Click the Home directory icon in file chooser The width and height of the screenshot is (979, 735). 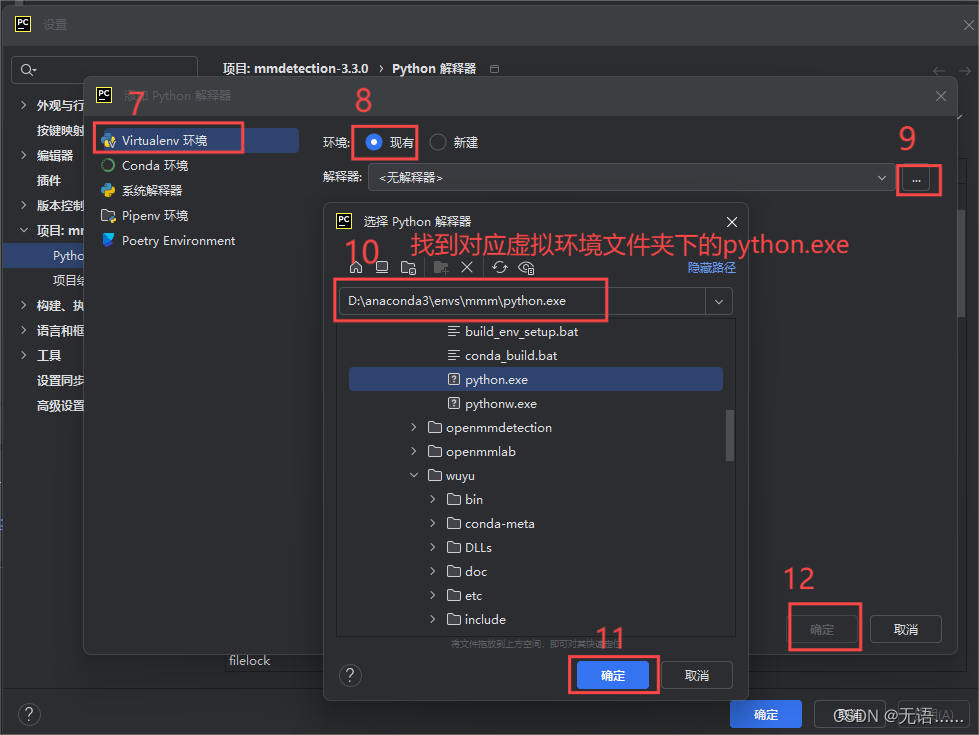356,267
